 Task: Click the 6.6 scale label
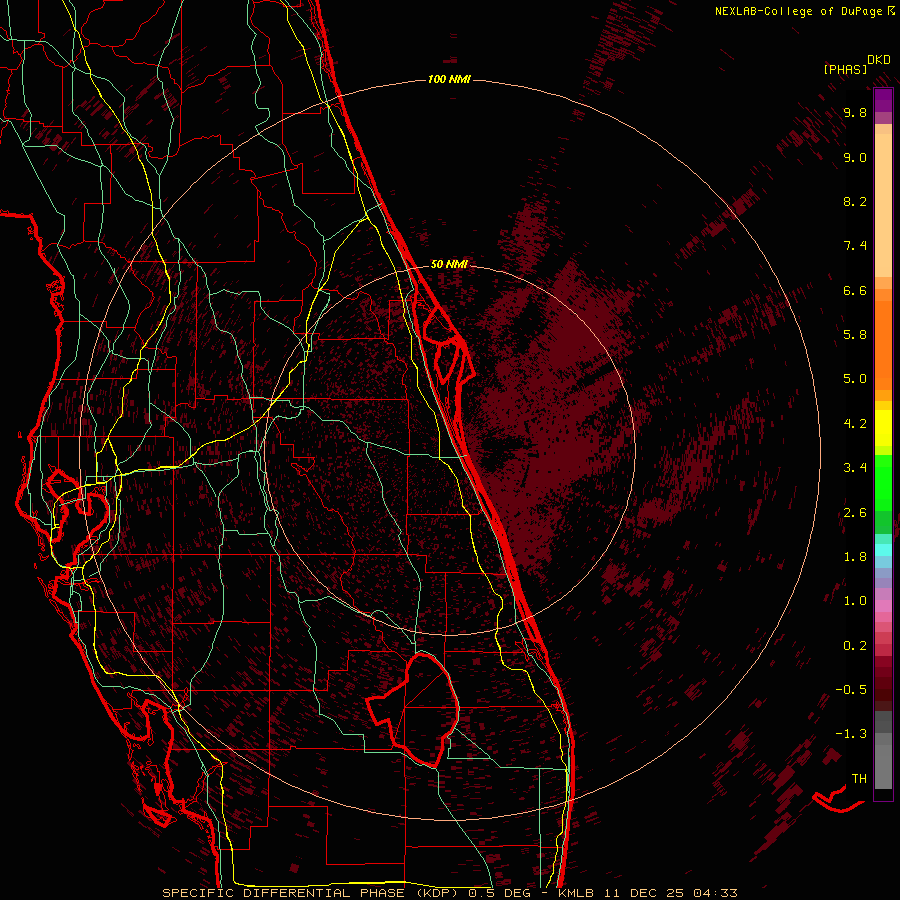click(x=855, y=290)
